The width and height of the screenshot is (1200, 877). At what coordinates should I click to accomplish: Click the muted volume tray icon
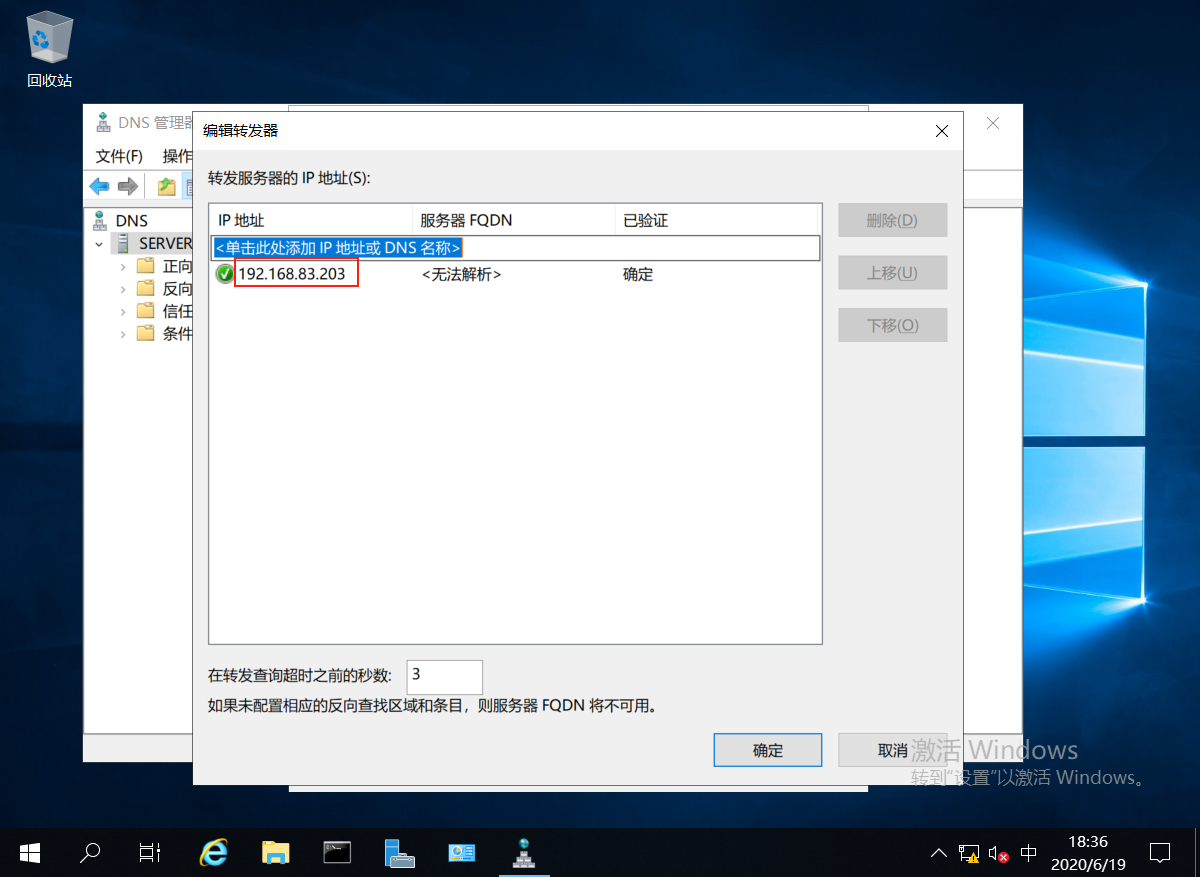coord(998,853)
